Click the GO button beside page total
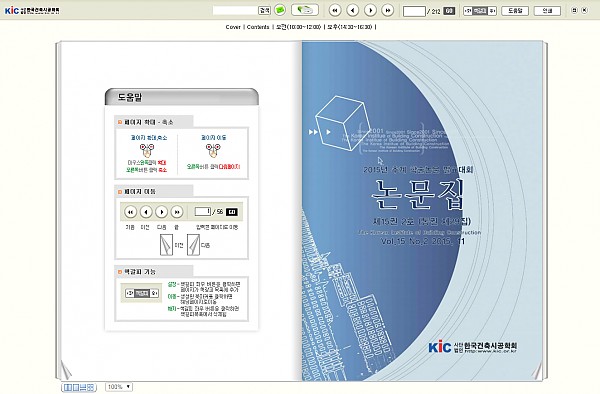 (449, 11)
